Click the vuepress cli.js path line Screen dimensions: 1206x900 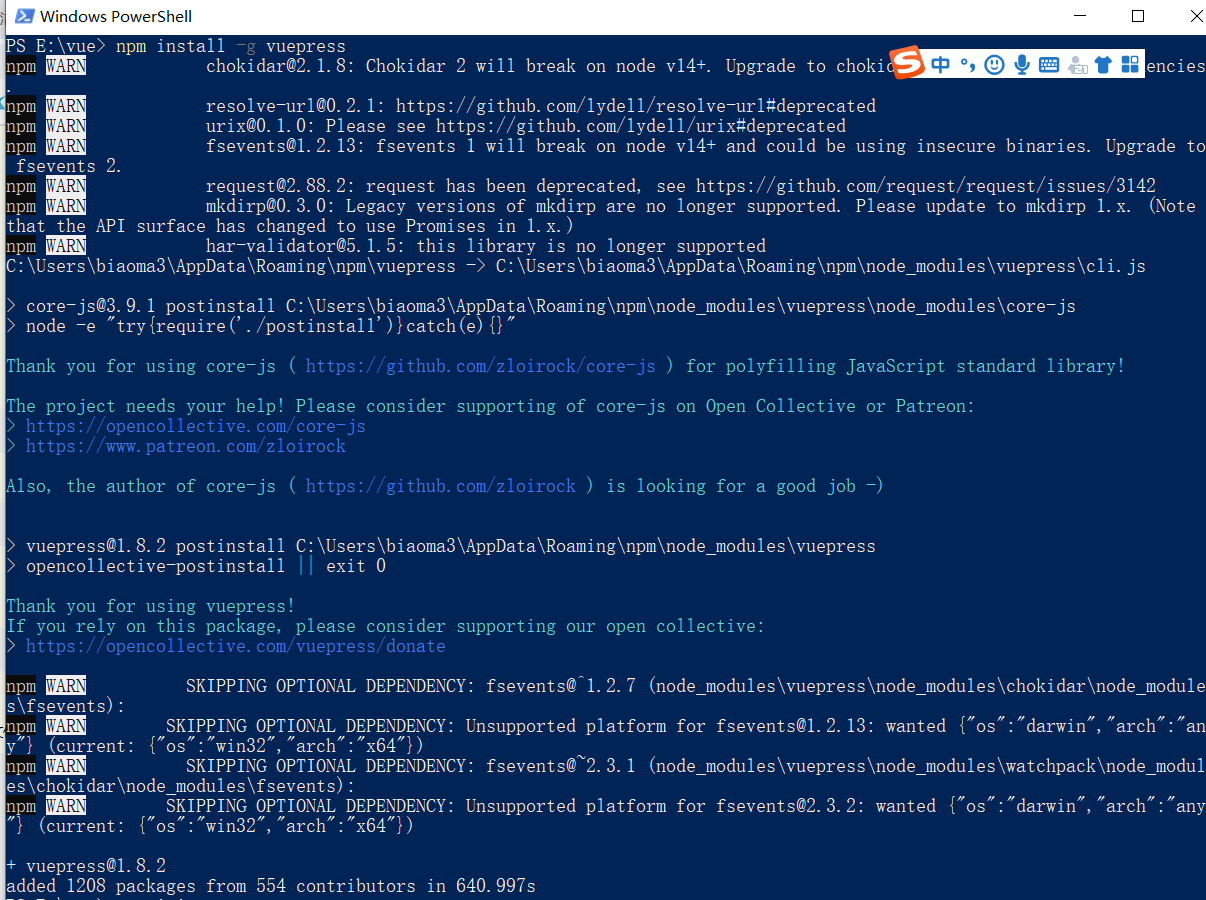click(x=576, y=266)
